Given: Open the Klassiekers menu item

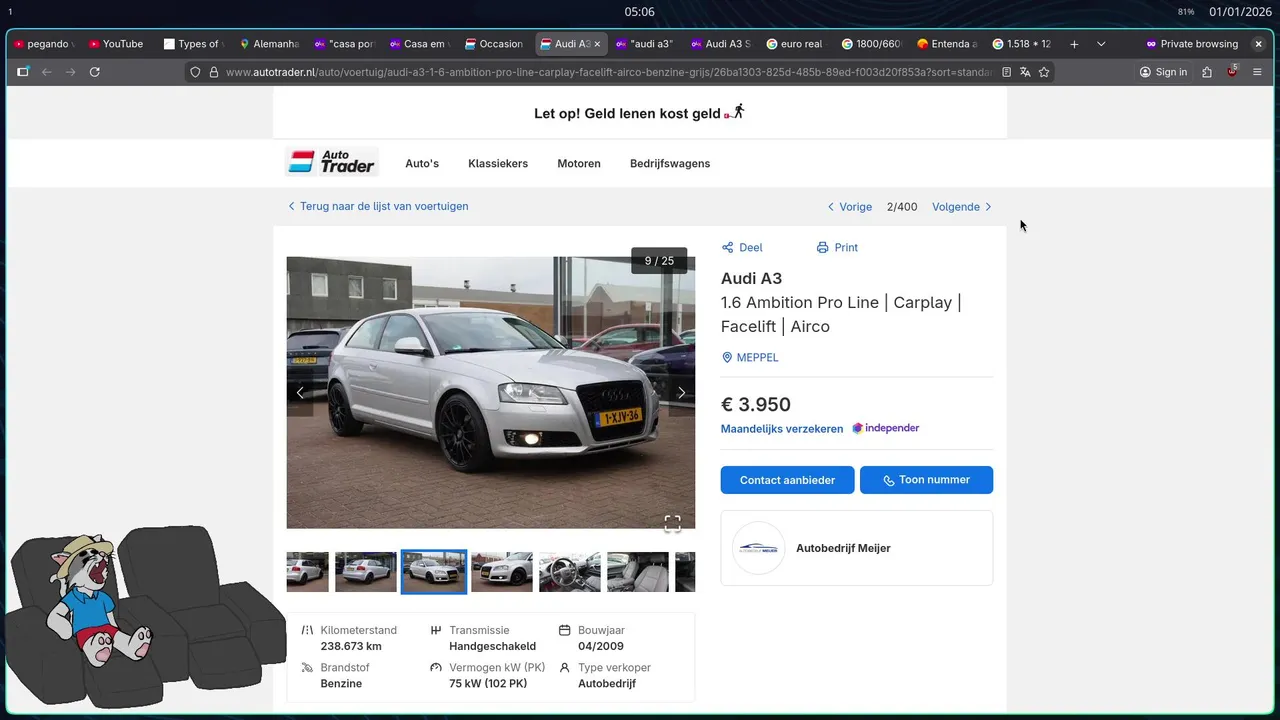Looking at the screenshot, I should tap(498, 163).
